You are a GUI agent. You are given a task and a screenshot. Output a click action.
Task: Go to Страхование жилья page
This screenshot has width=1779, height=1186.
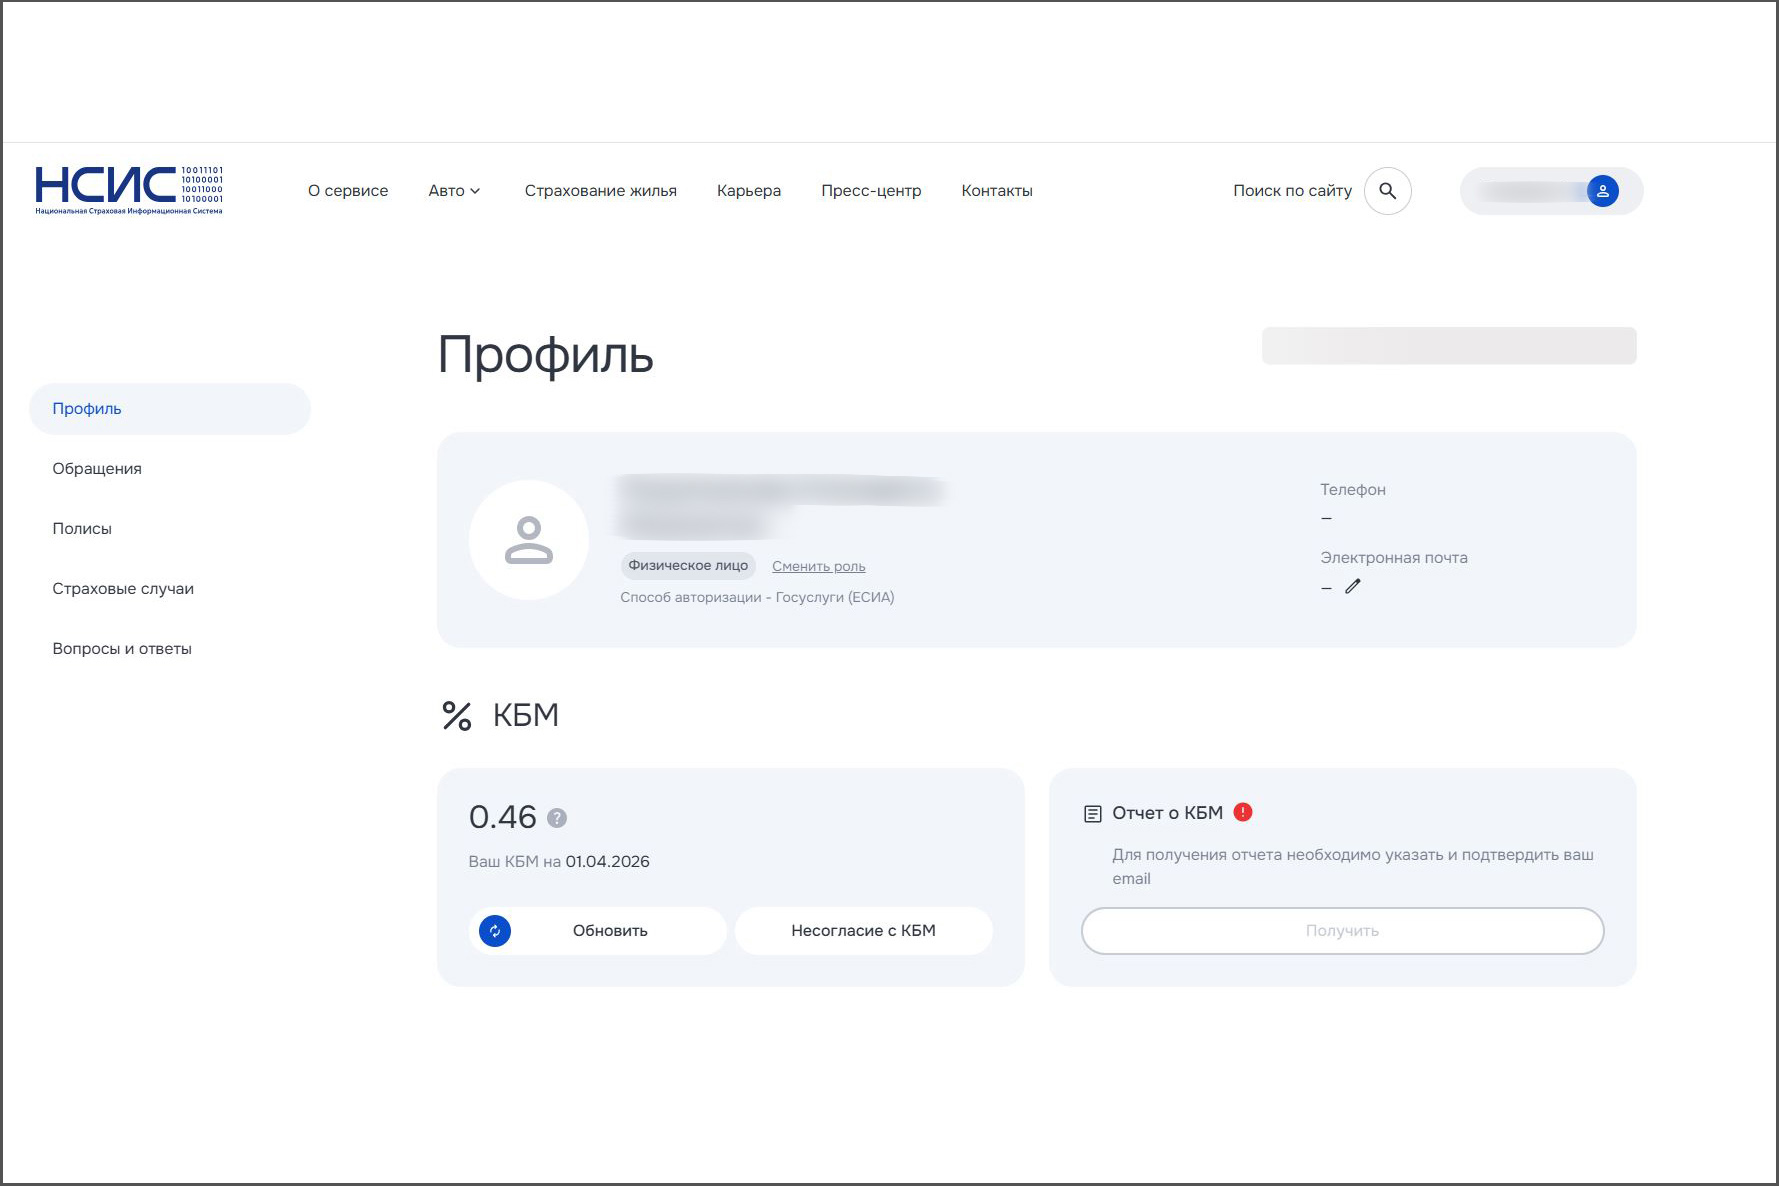click(601, 191)
